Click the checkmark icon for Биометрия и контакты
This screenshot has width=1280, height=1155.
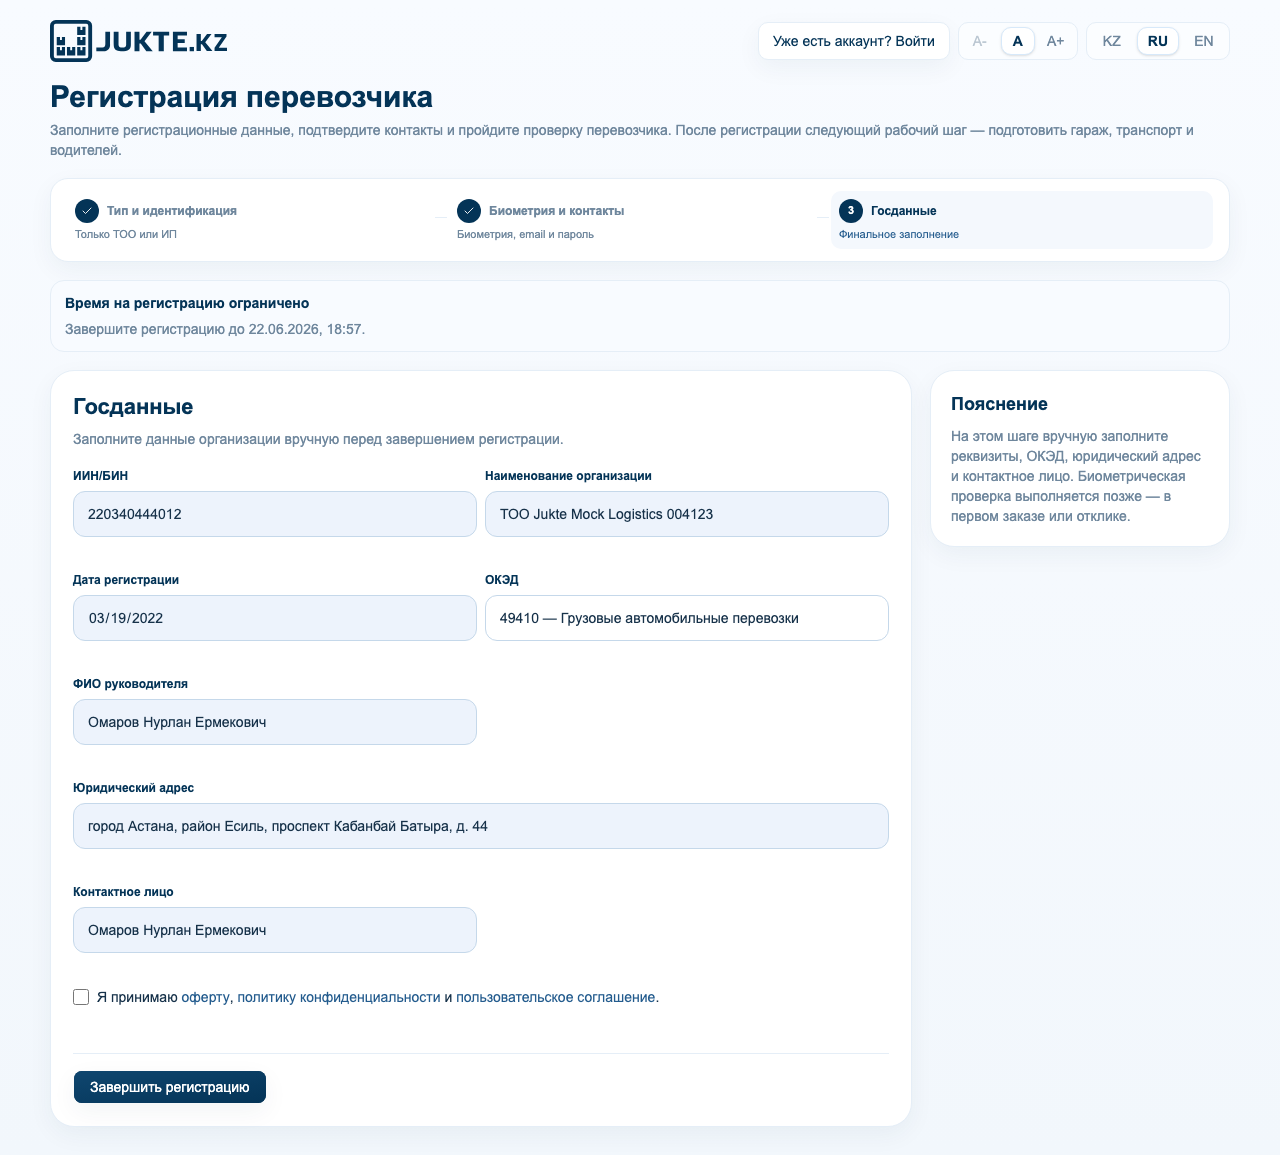tap(469, 211)
